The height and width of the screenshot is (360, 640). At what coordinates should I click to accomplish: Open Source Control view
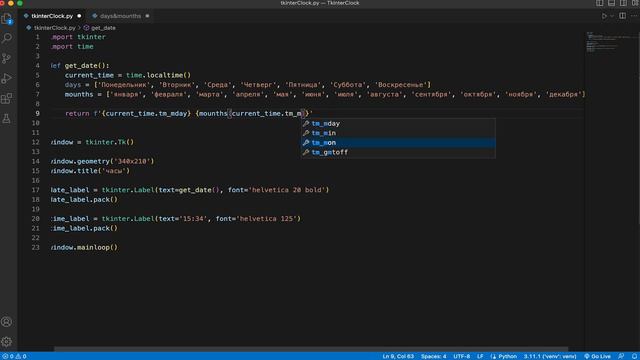click(x=7, y=58)
